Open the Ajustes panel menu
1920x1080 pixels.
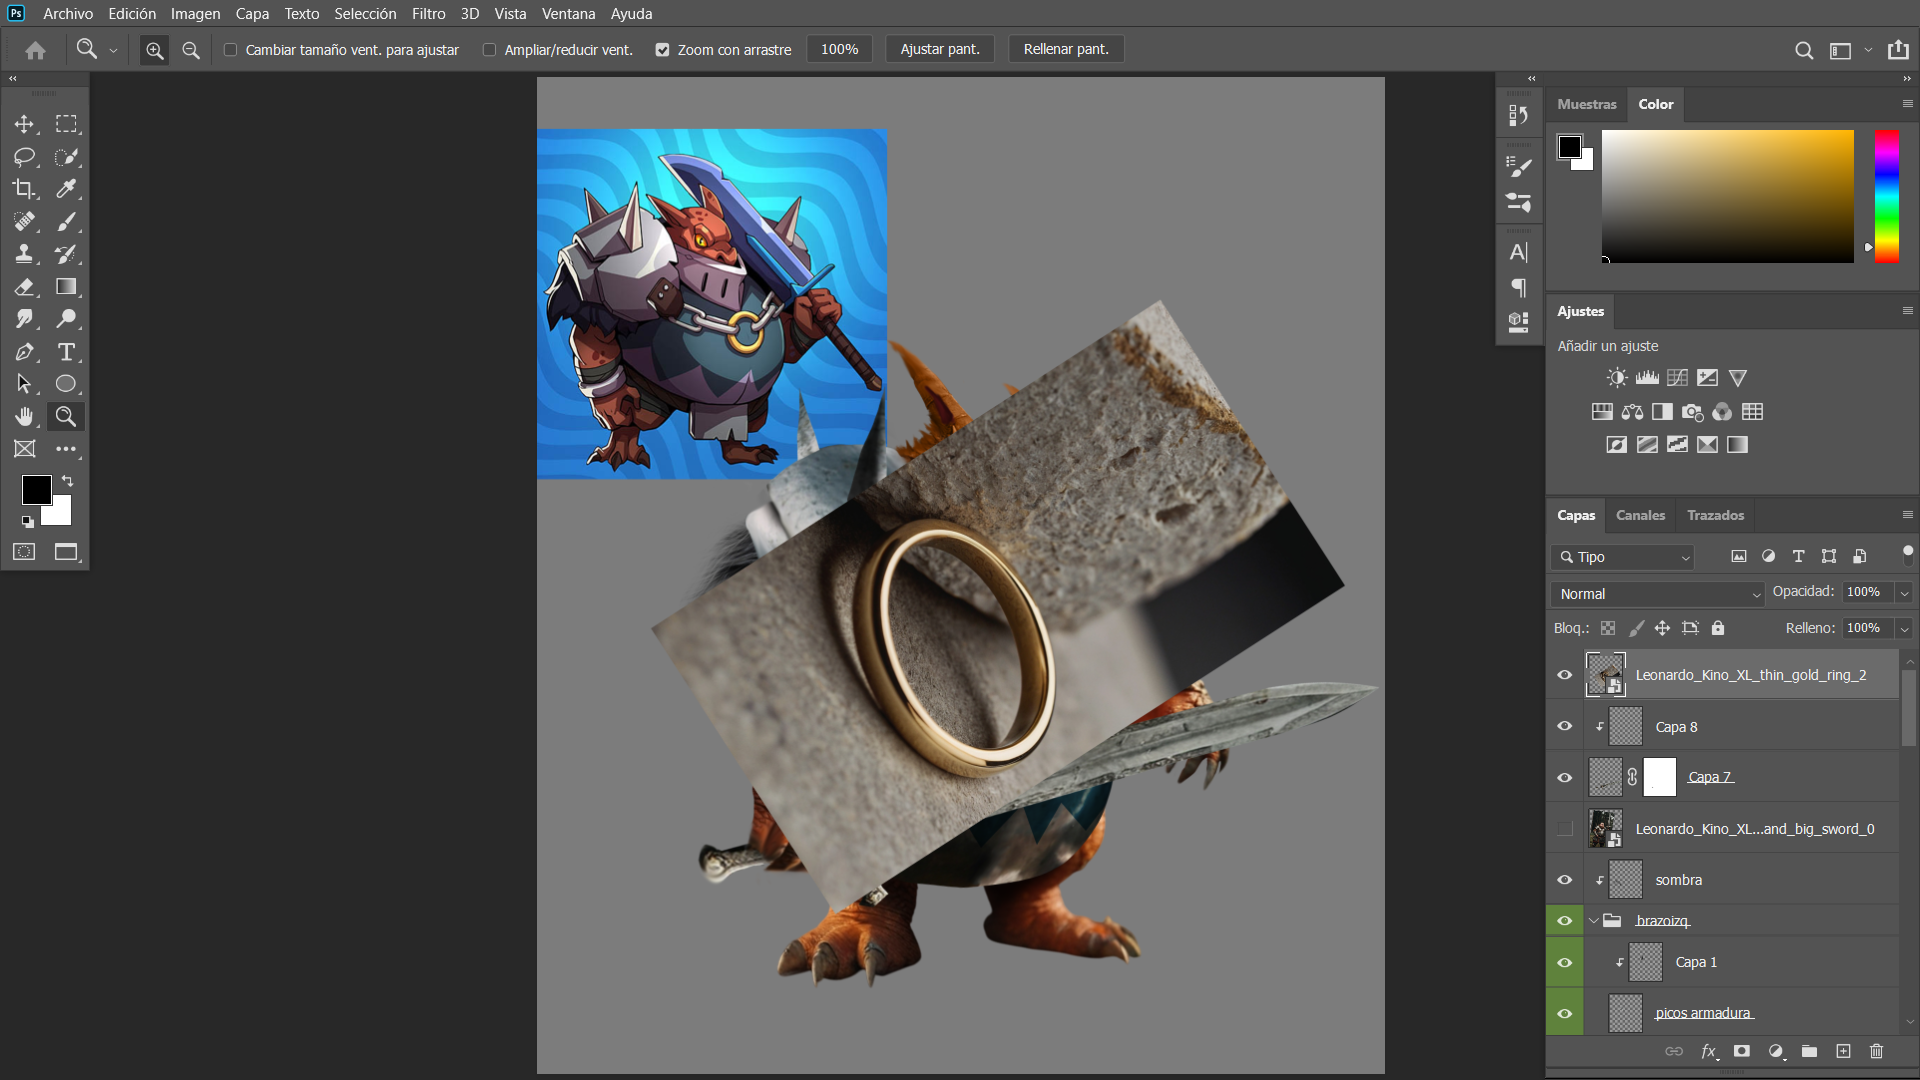point(1907,311)
